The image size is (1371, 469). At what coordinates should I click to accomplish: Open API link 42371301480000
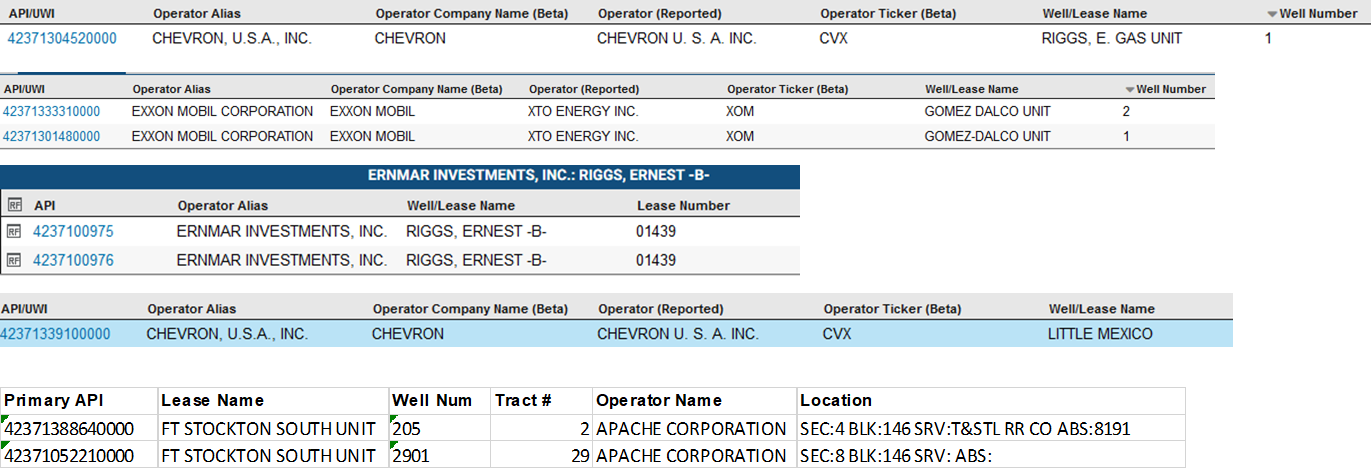pos(51,137)
